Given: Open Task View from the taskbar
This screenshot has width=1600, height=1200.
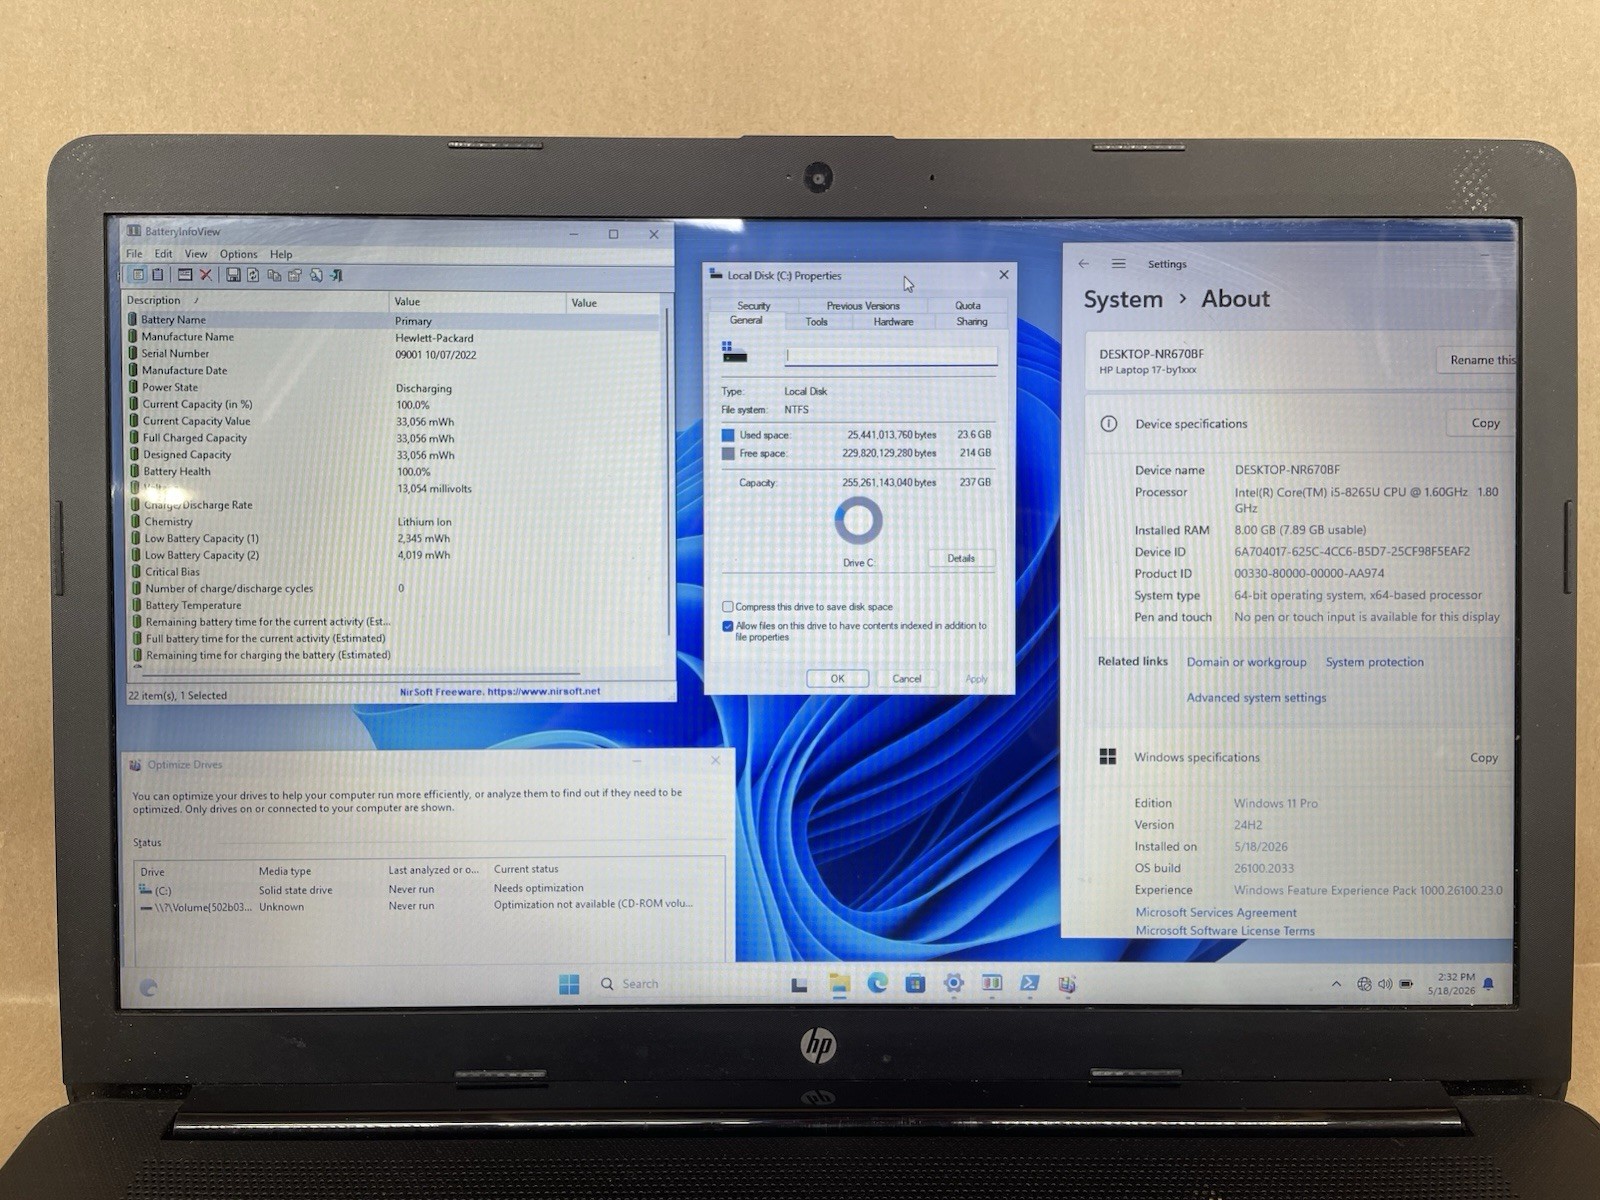Looking at the screenshot, I should click(x=799, y=984).
